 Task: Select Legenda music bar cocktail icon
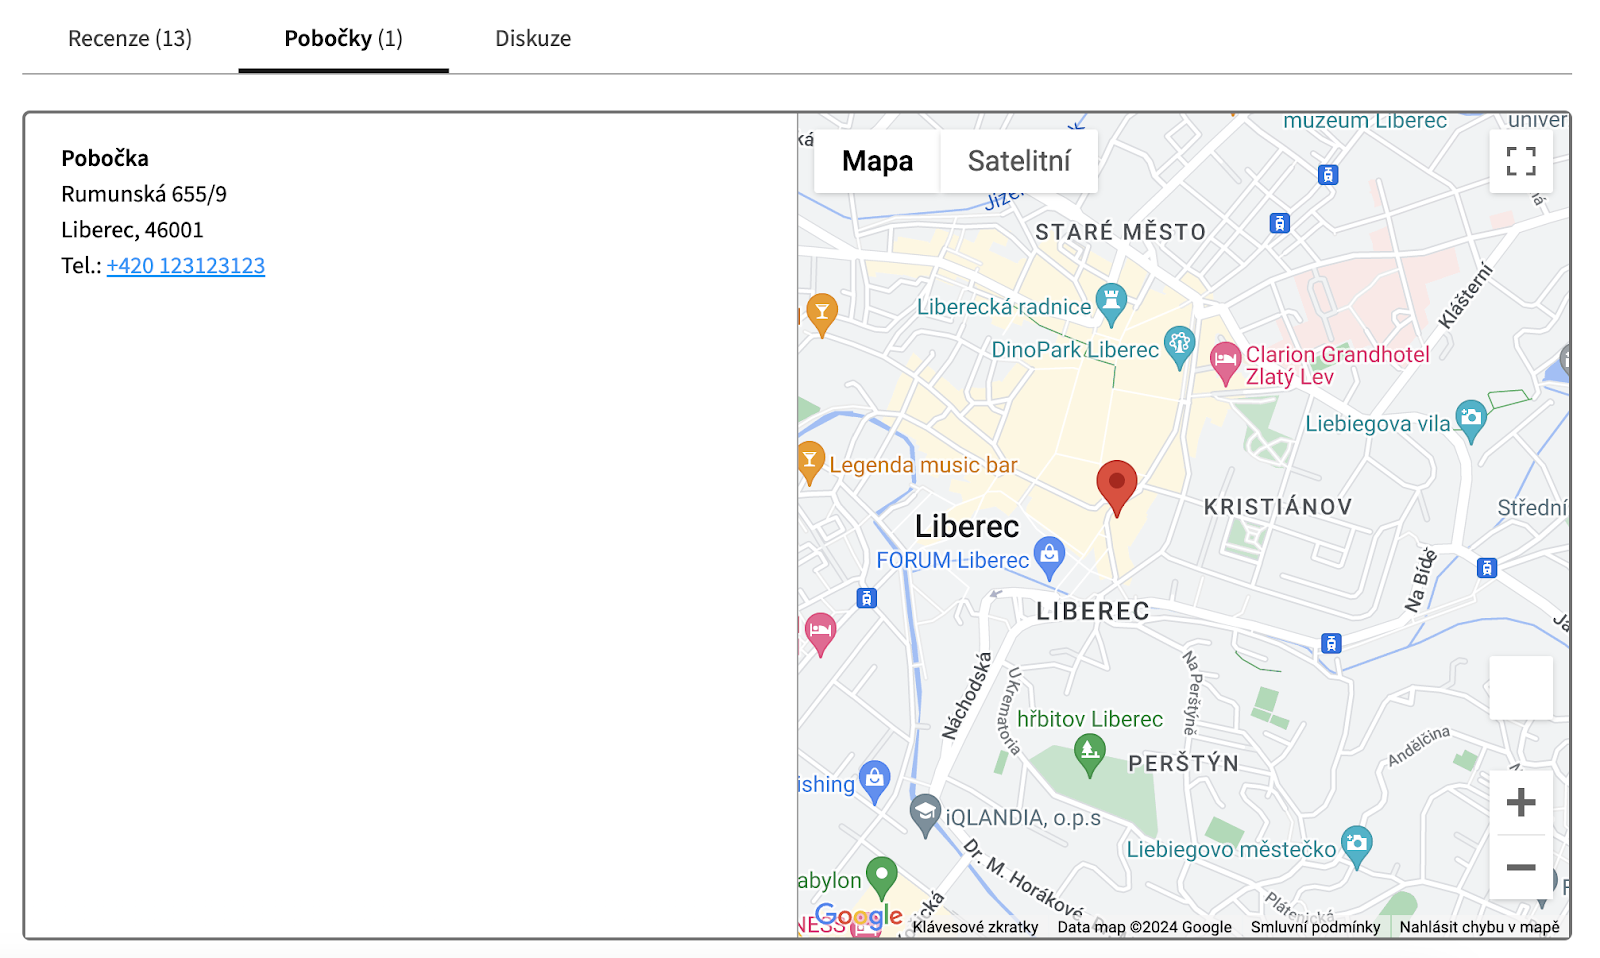[x=810, y=464]
